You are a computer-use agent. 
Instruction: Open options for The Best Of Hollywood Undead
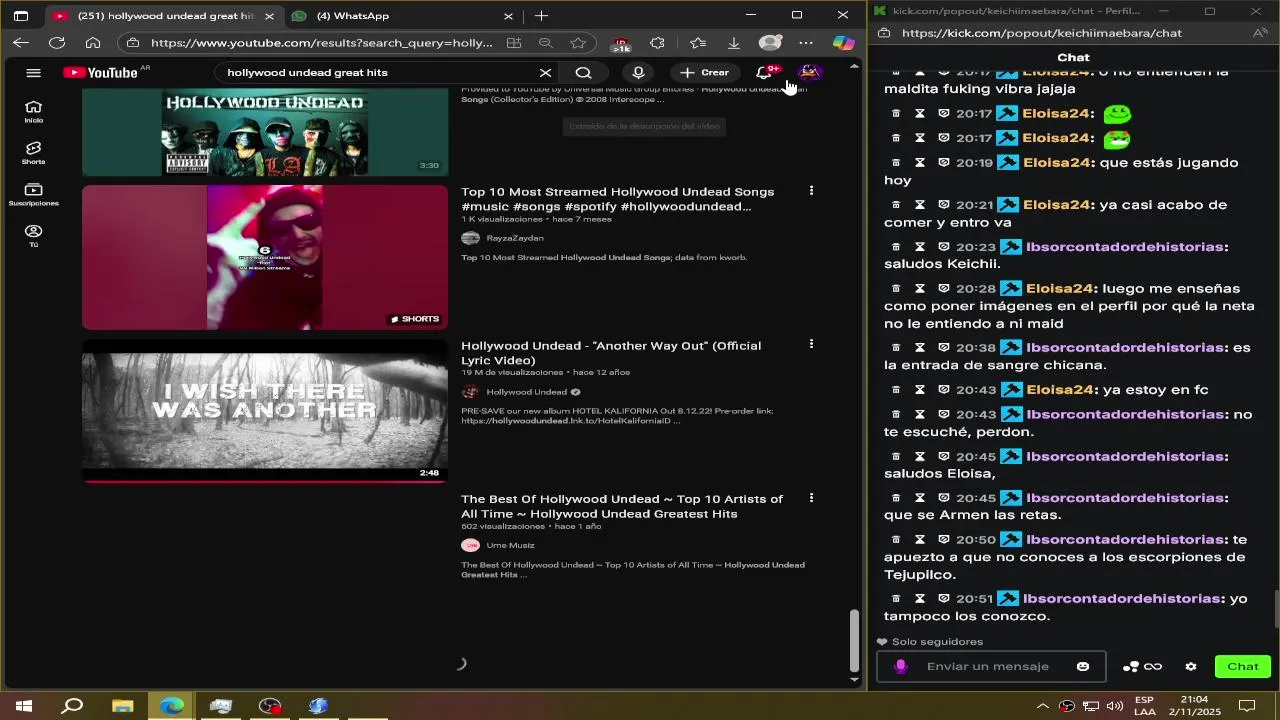tap(811, 497)
